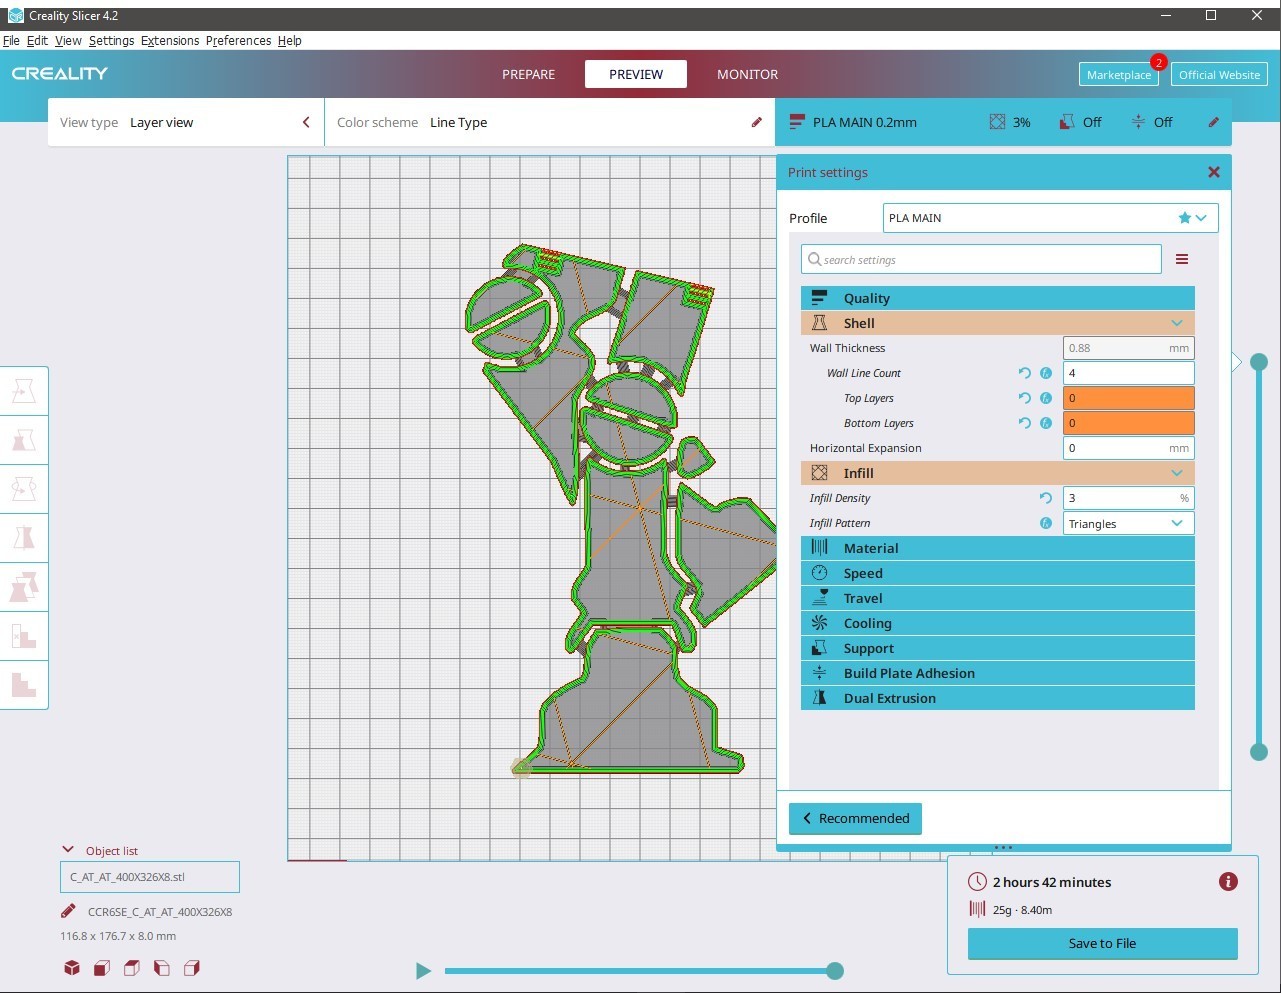Select C_AT_AT_400X326X8.stl in the object list
This screenshot has width=1281, height=993.
coord(150,877)
